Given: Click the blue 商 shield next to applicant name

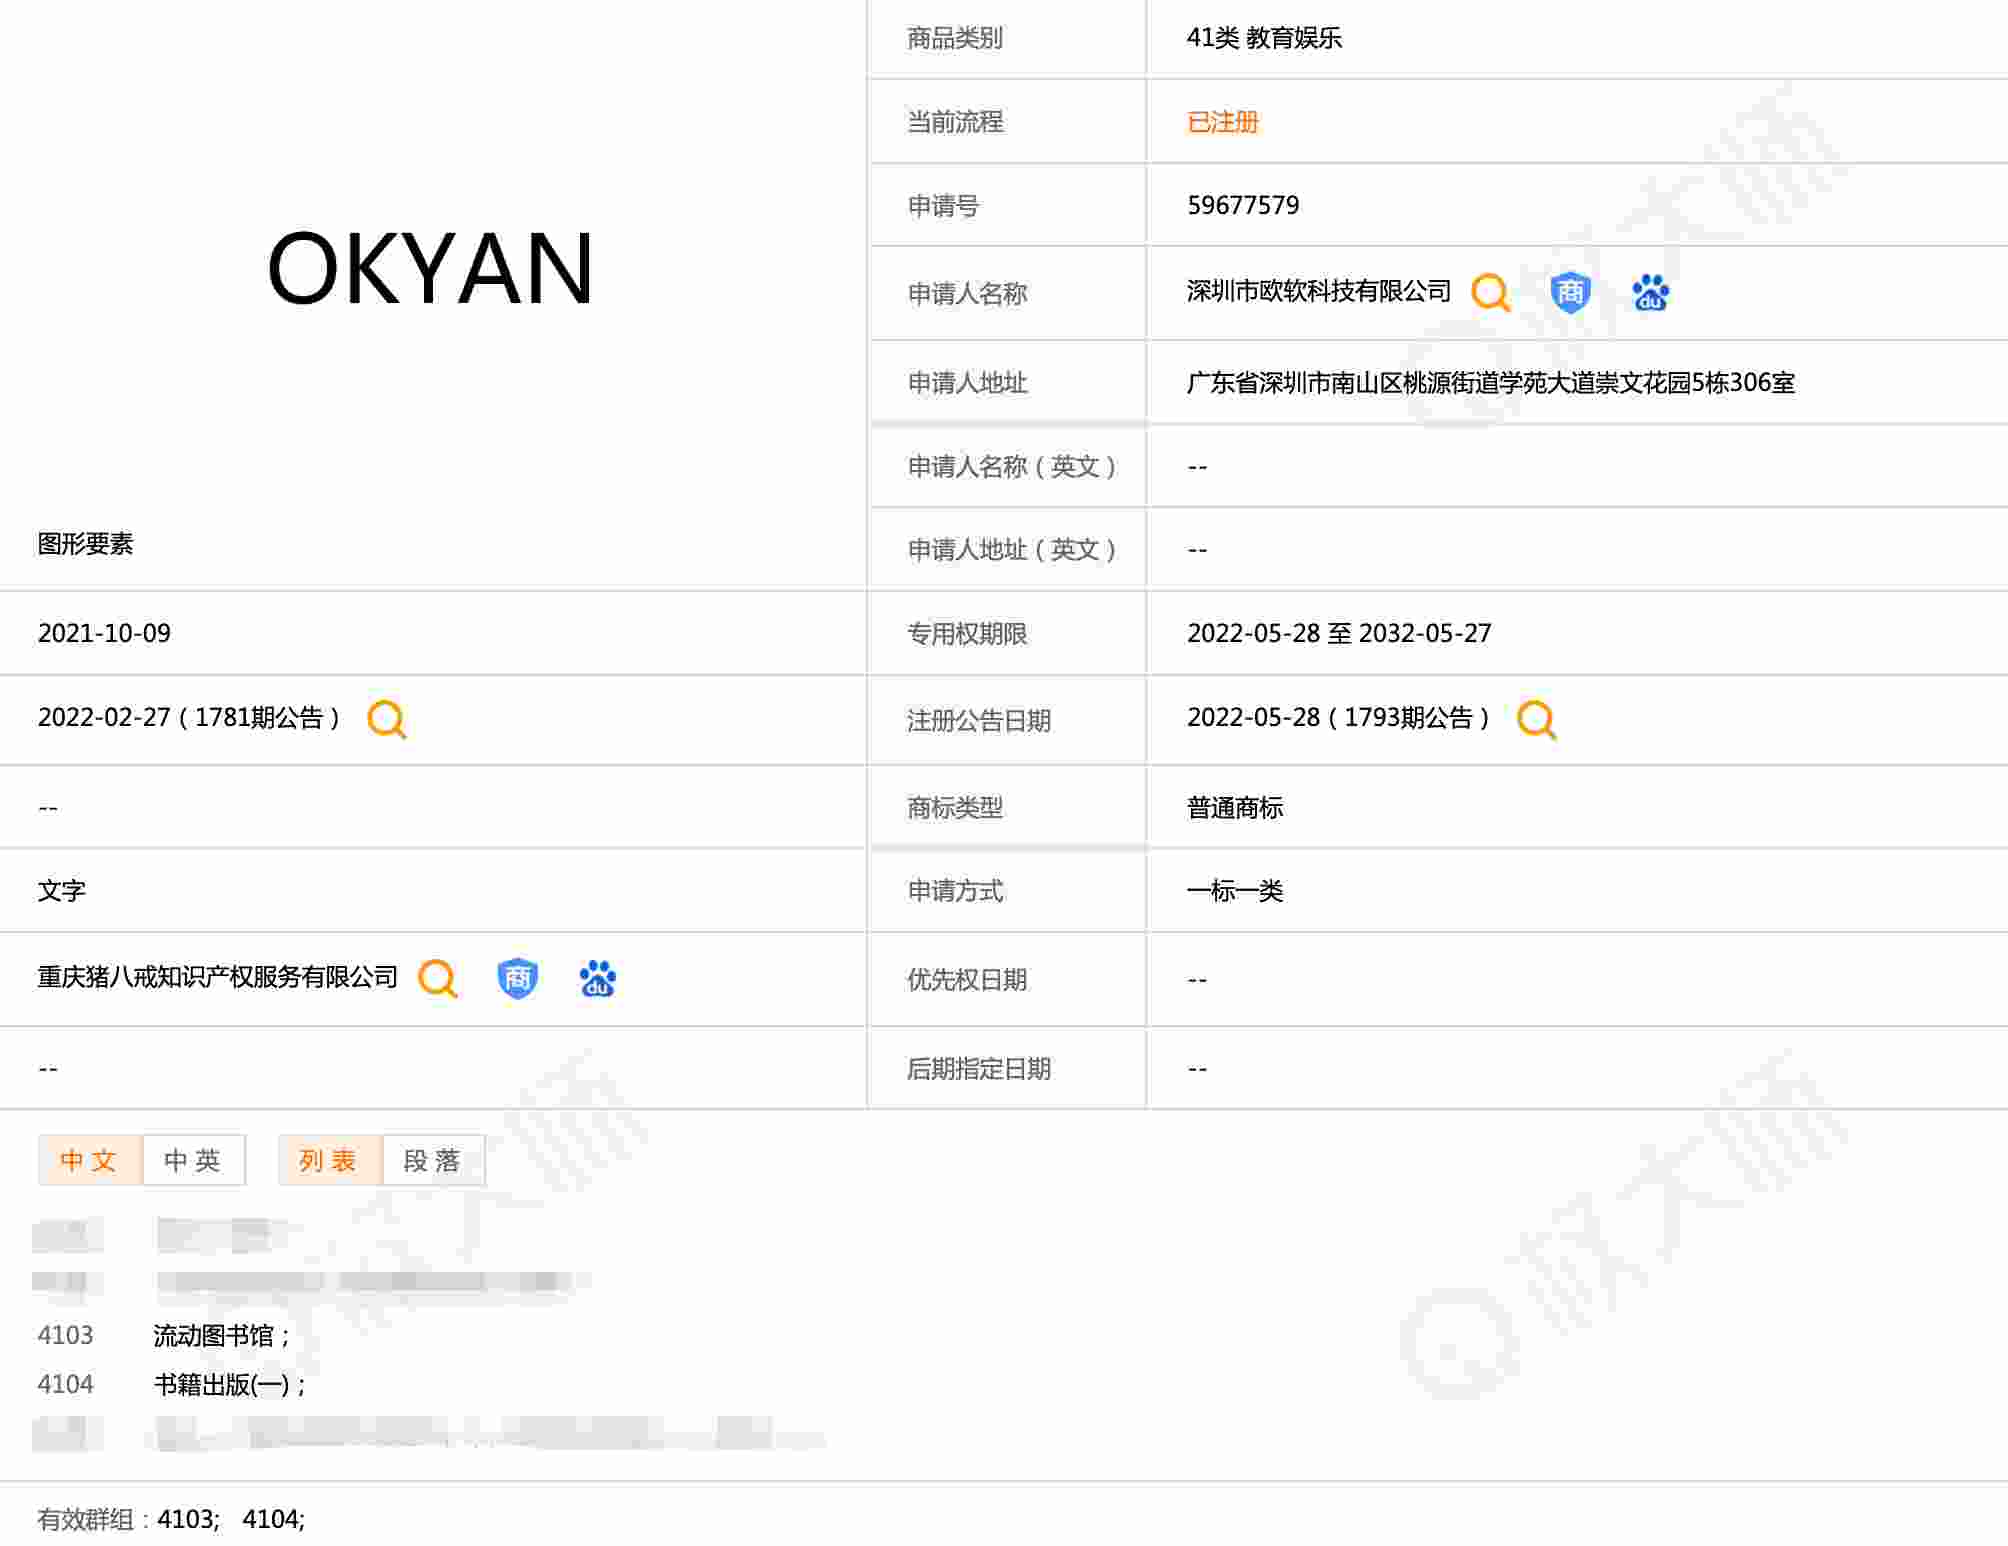Looking at the screenshot, I should tap(1570, 293).
